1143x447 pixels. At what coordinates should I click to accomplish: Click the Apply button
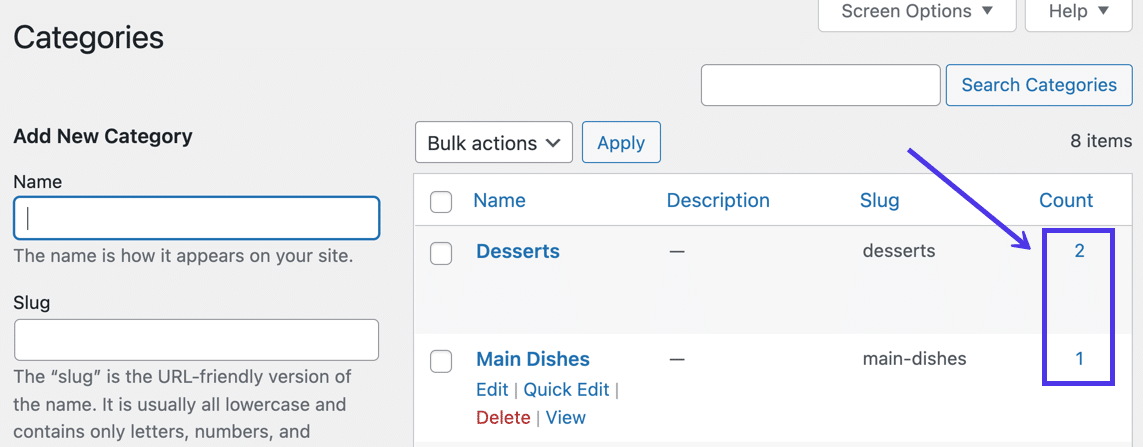click(621, 143)
